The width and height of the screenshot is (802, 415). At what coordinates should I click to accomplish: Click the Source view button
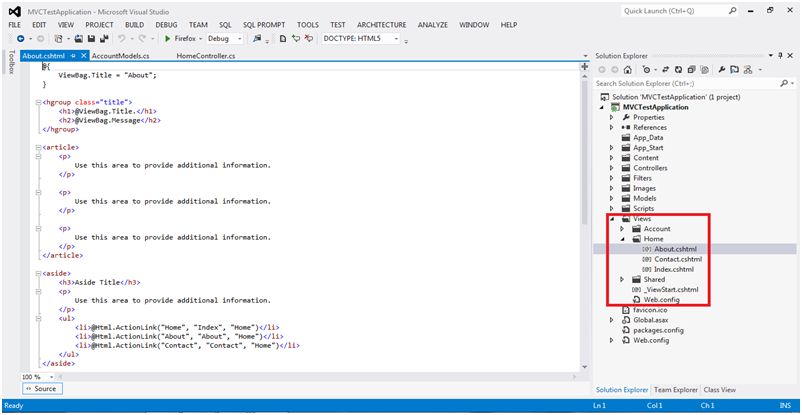tap(41, 389)
